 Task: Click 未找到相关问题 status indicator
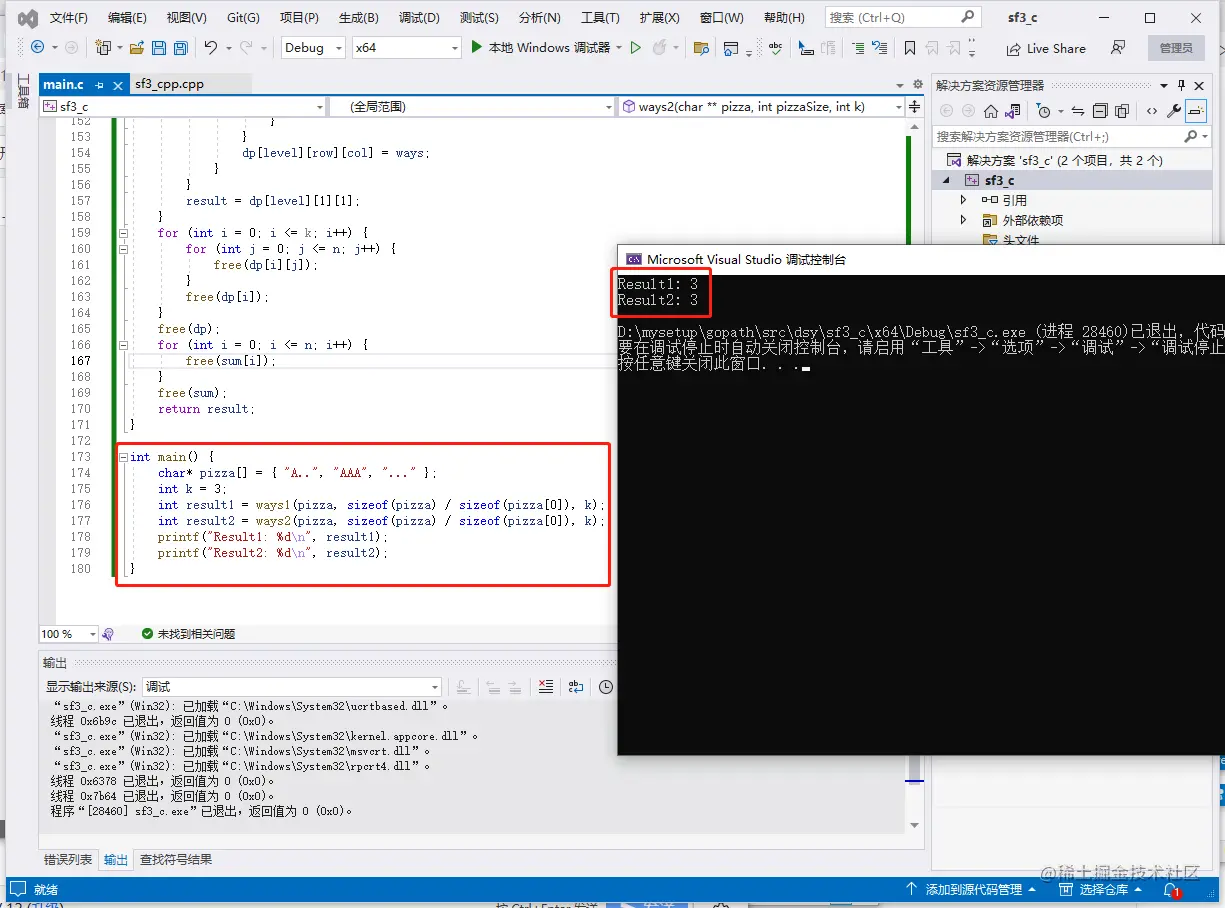188,634
